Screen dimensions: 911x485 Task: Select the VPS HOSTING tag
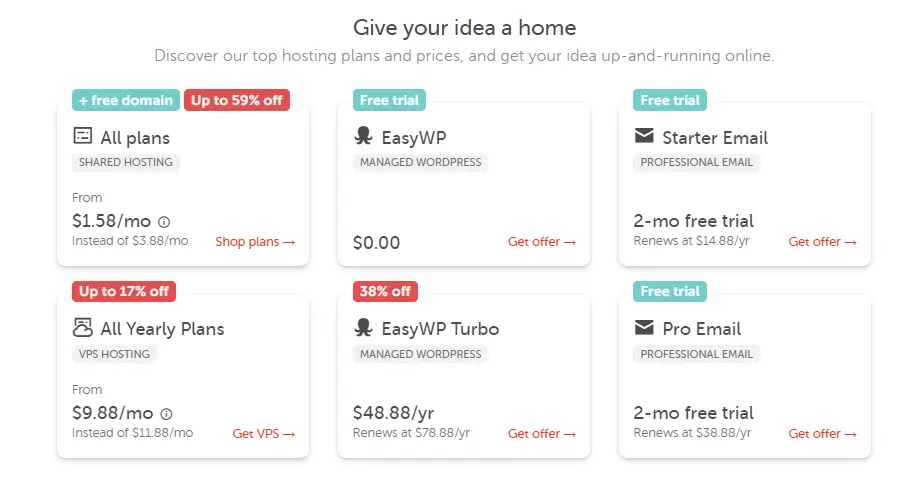pos(114,354)
